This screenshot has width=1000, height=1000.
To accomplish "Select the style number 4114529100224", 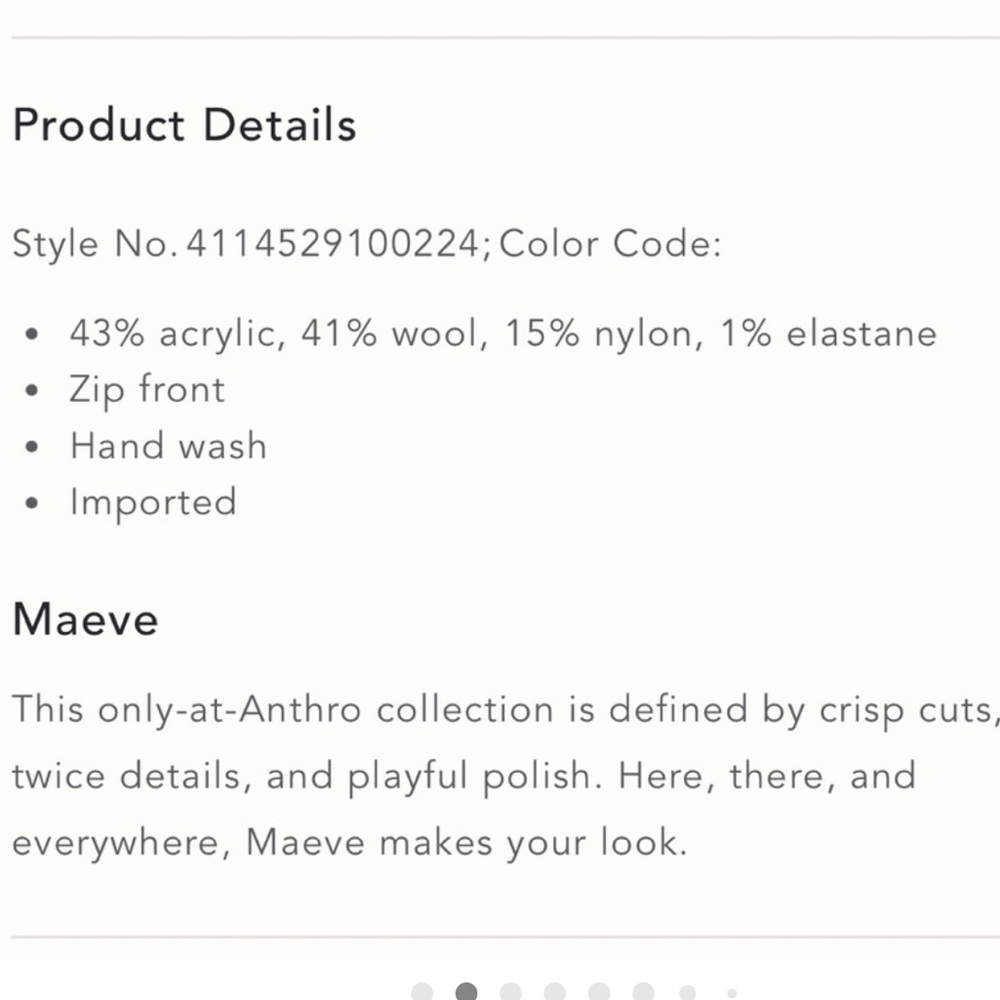I will pyautogui.click(x=332, y=243).
